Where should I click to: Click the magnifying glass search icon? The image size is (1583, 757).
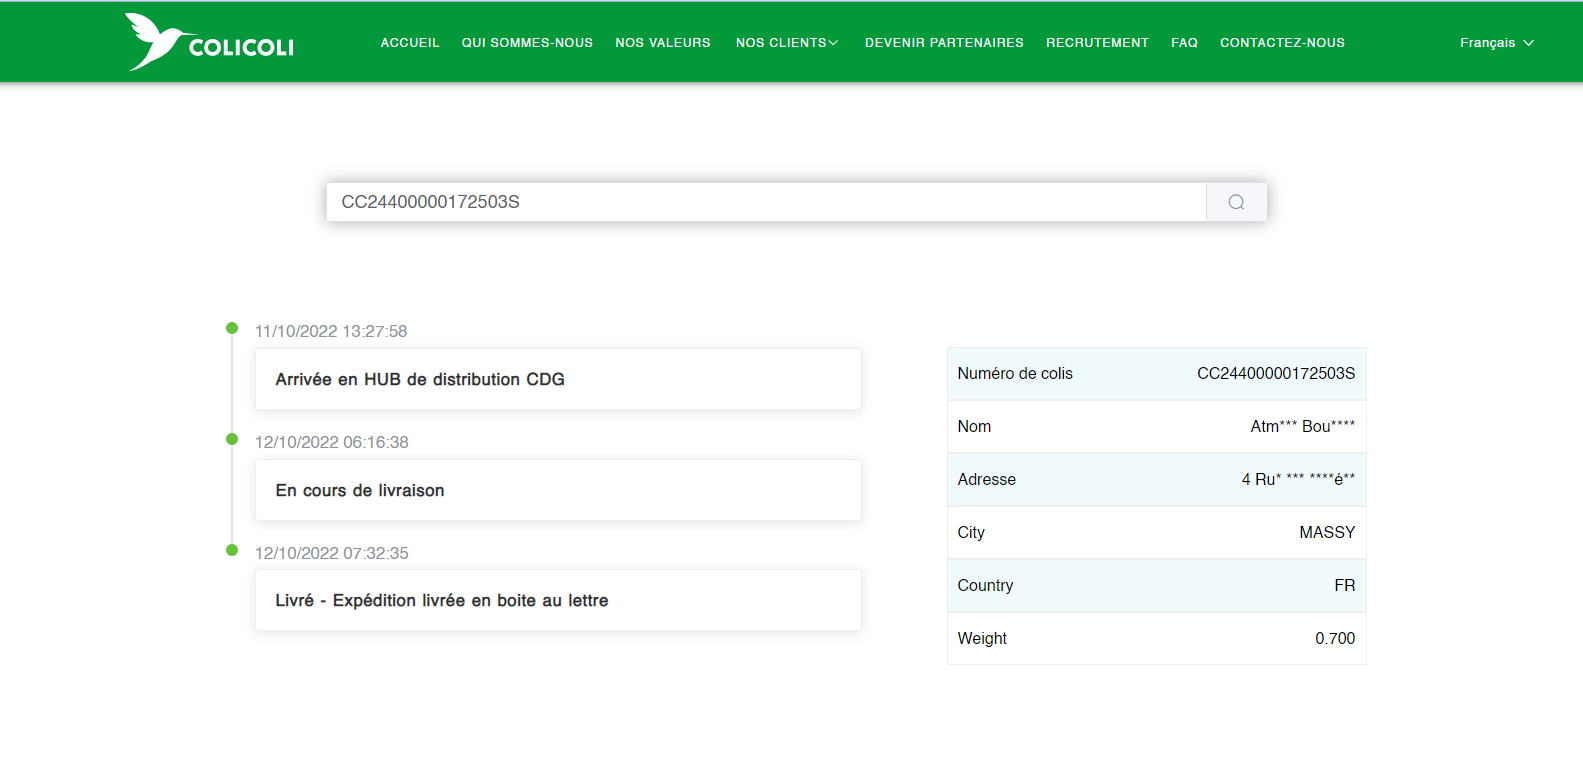[x=1236, y=202]
